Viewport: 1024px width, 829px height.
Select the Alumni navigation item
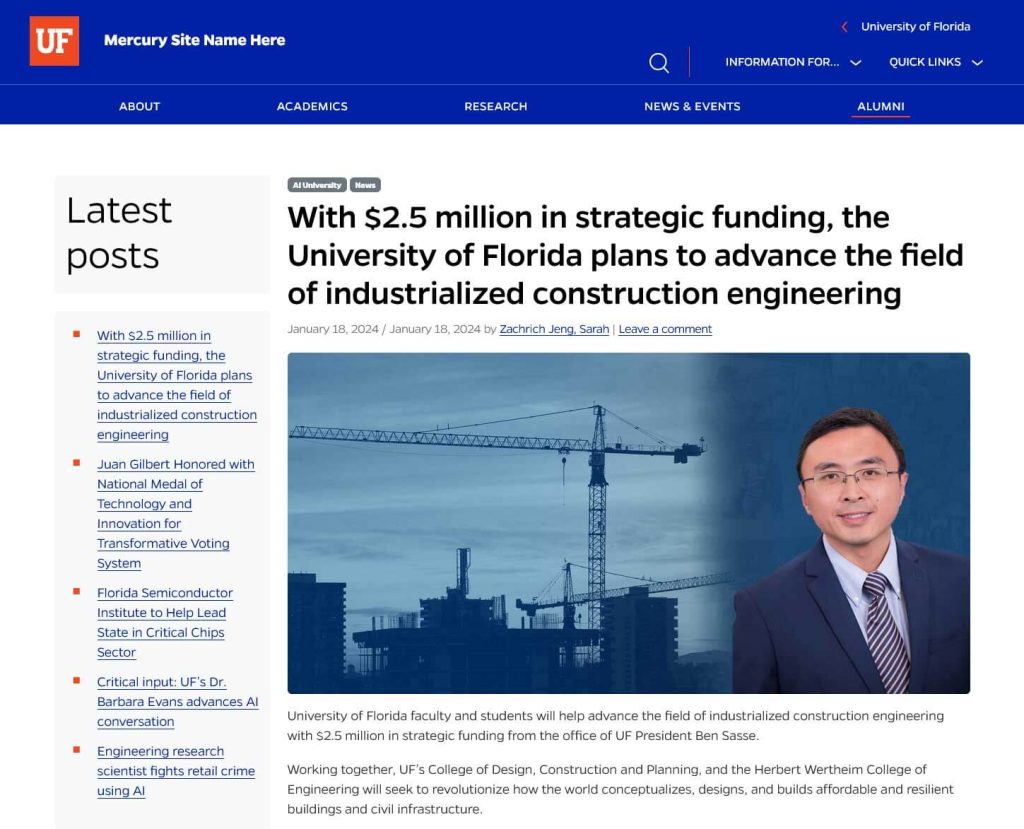880,106
